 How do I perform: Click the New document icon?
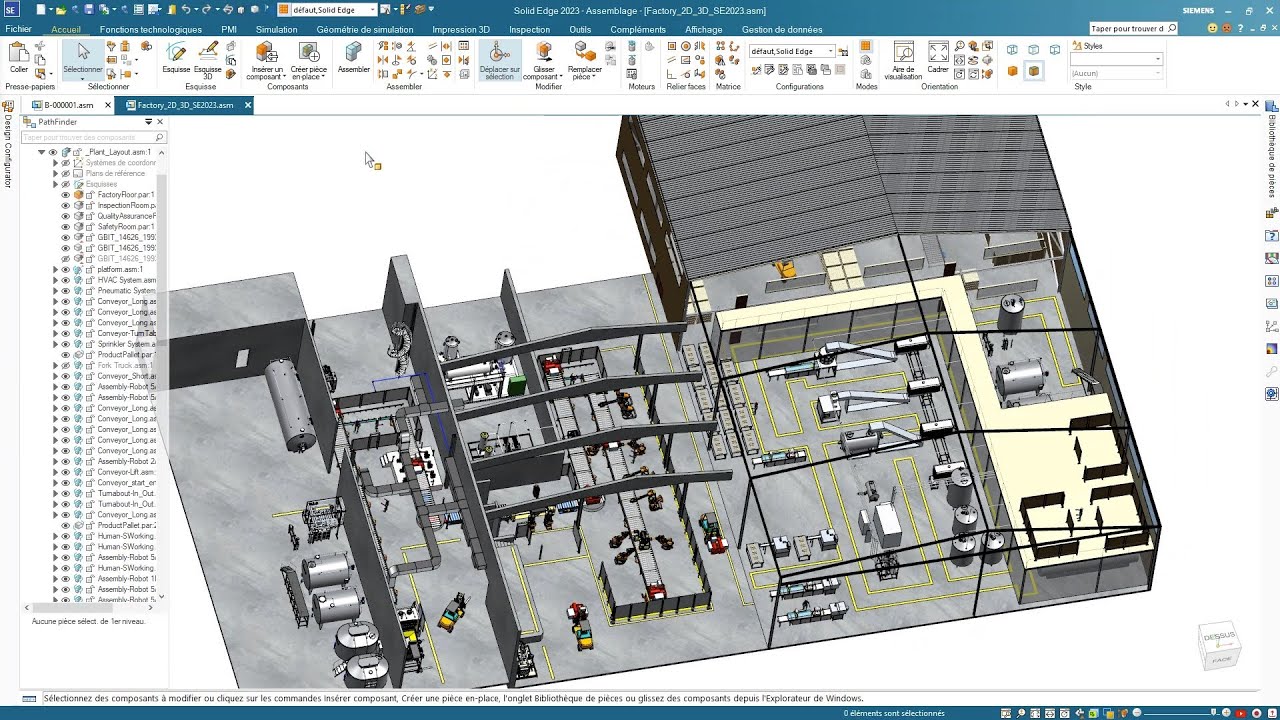pyautogui.click(x=40, y=9)
